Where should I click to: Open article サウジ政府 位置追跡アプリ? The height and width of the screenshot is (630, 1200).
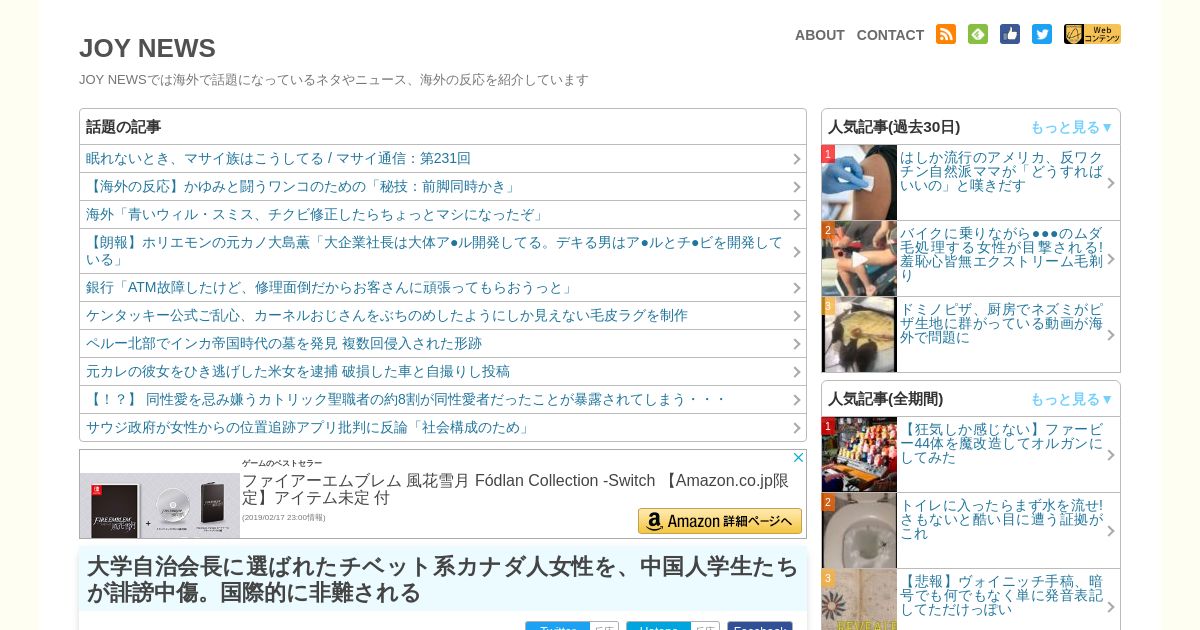pyautogui.click(x=310, y=427)
